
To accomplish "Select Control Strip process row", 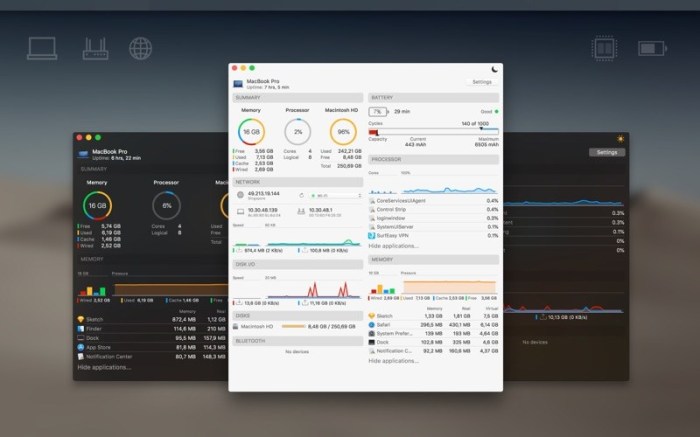I will 433,209.
